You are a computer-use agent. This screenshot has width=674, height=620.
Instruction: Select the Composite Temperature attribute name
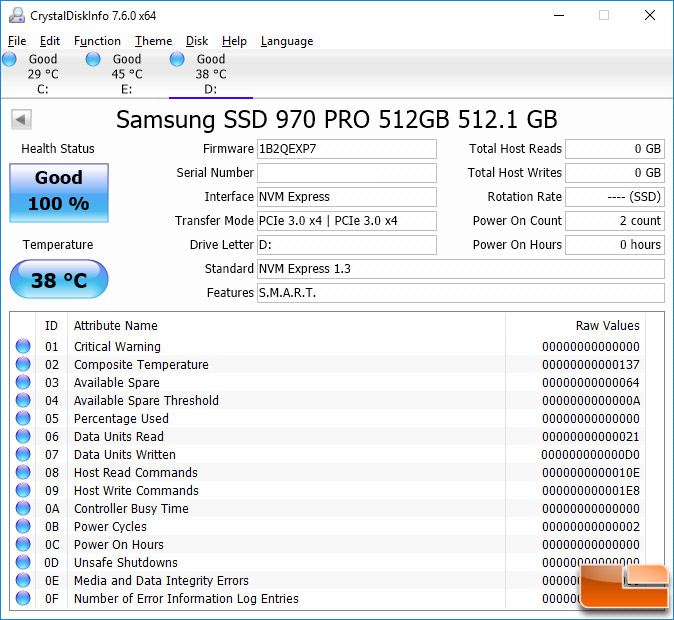tap(141, 365)
